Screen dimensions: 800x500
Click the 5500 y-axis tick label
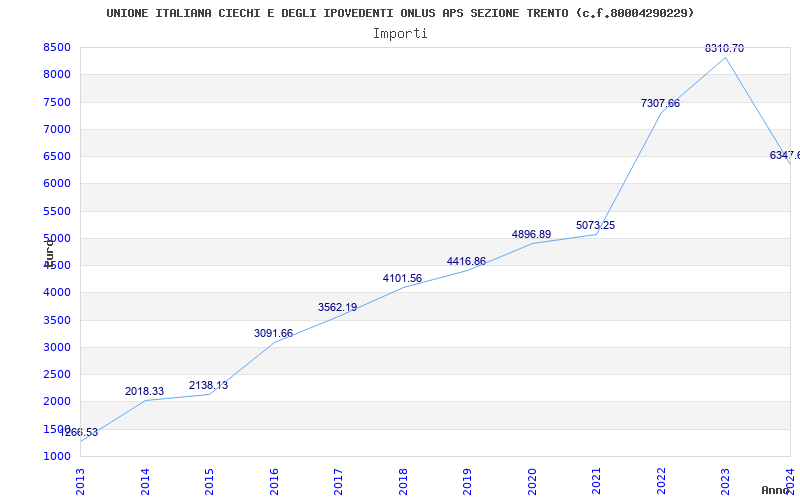pos(57,211)
